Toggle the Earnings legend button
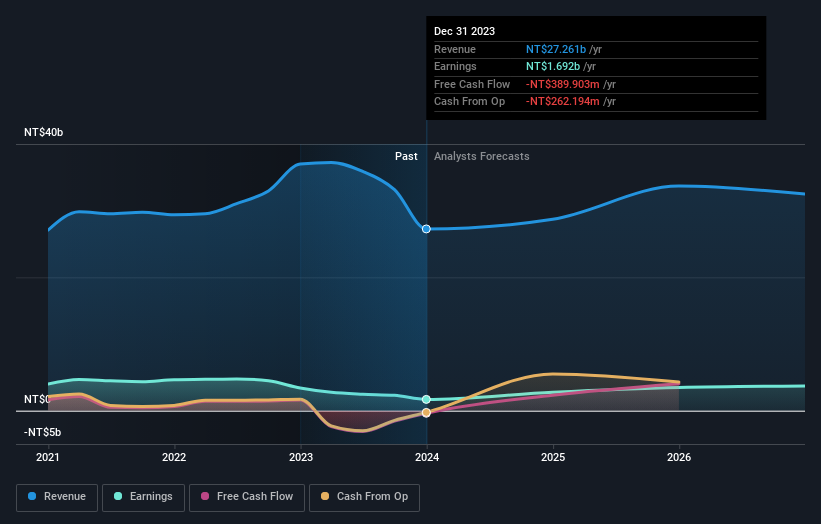Viewport: 821px width, 524px height. [x=143, y=497]
